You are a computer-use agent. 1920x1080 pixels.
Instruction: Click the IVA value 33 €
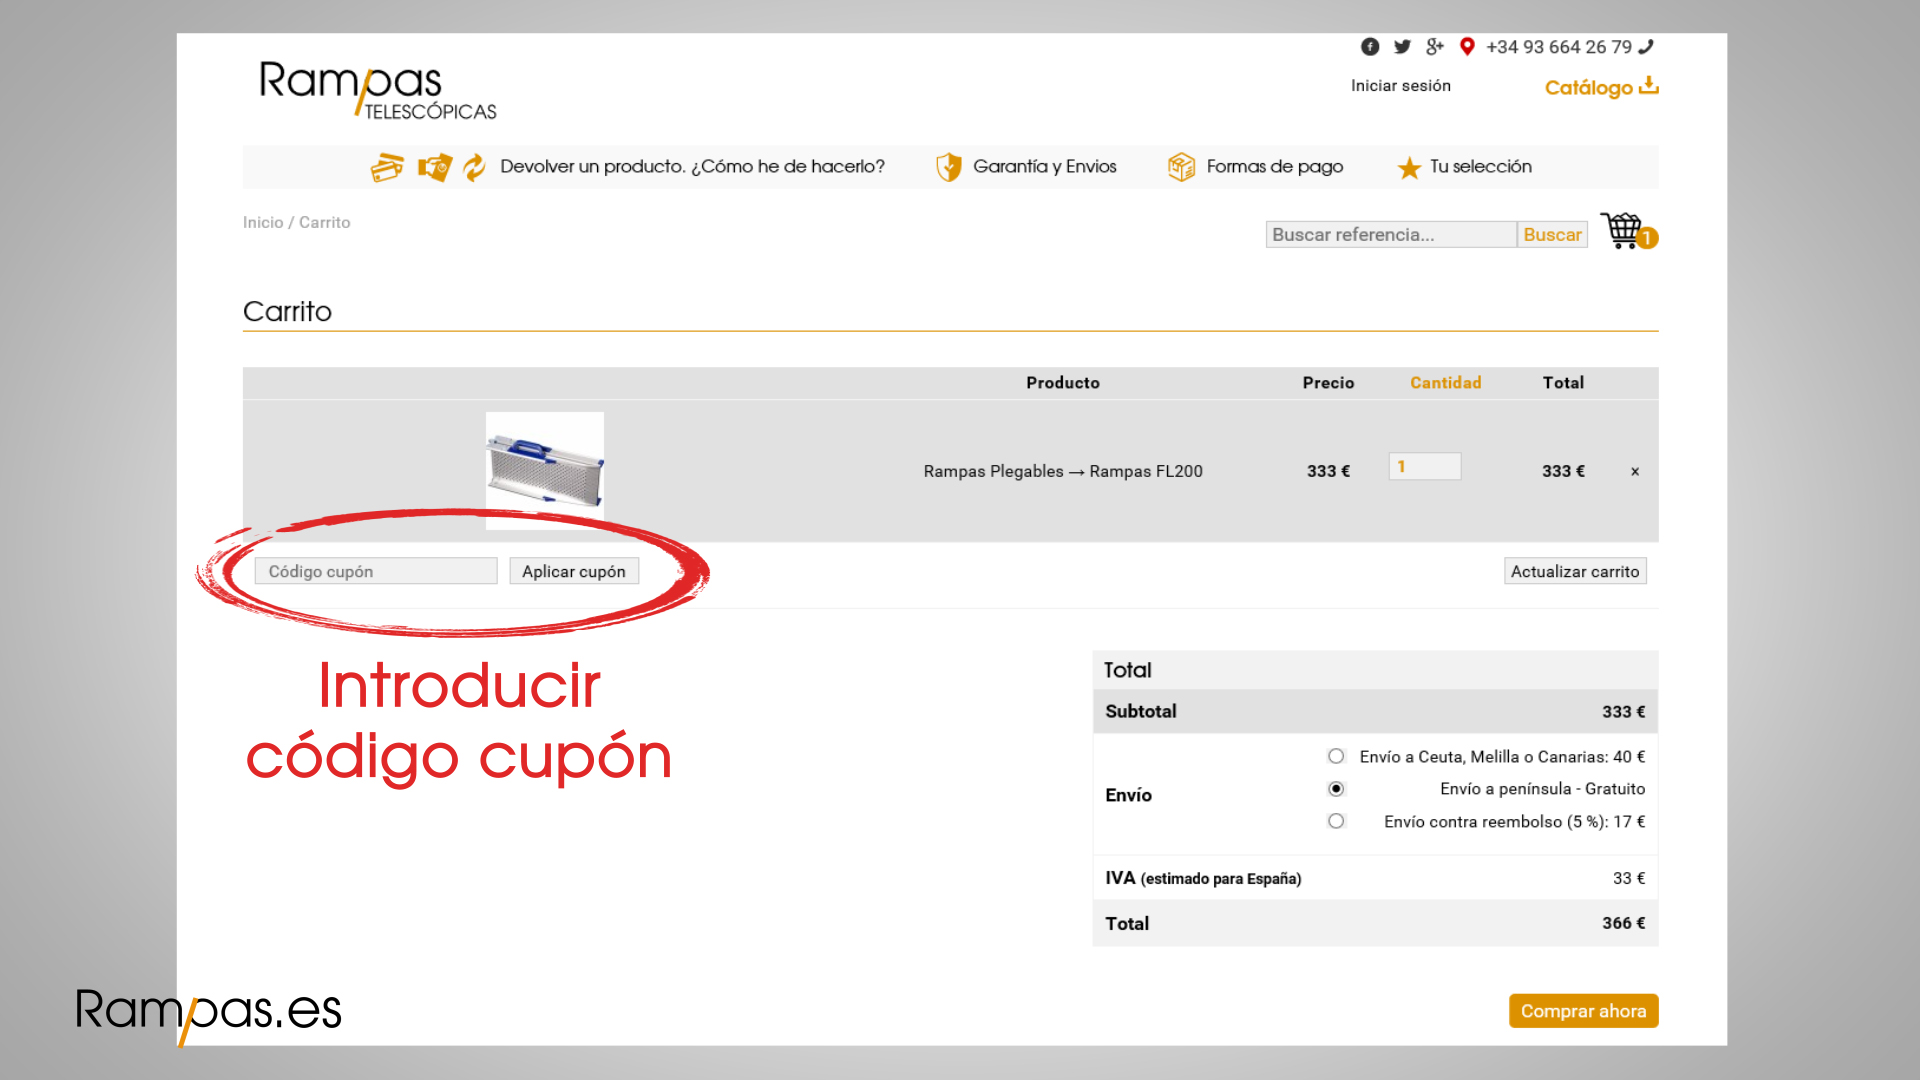coord(1629,878)
